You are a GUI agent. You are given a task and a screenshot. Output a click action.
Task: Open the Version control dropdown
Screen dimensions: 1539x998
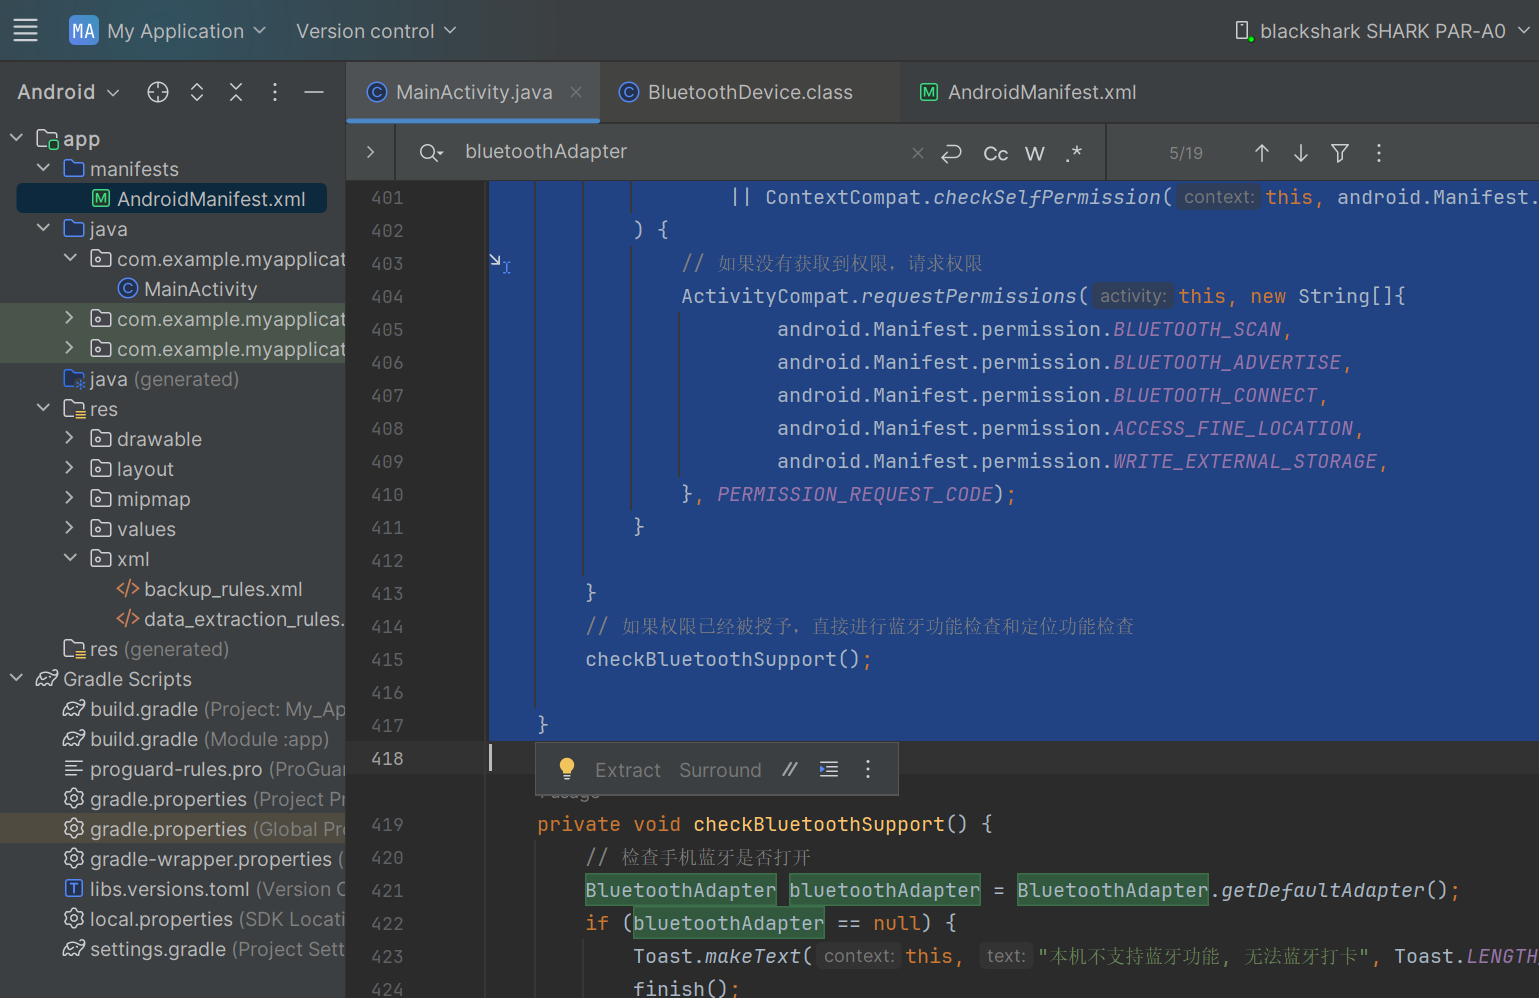click(x=376, y=31)
